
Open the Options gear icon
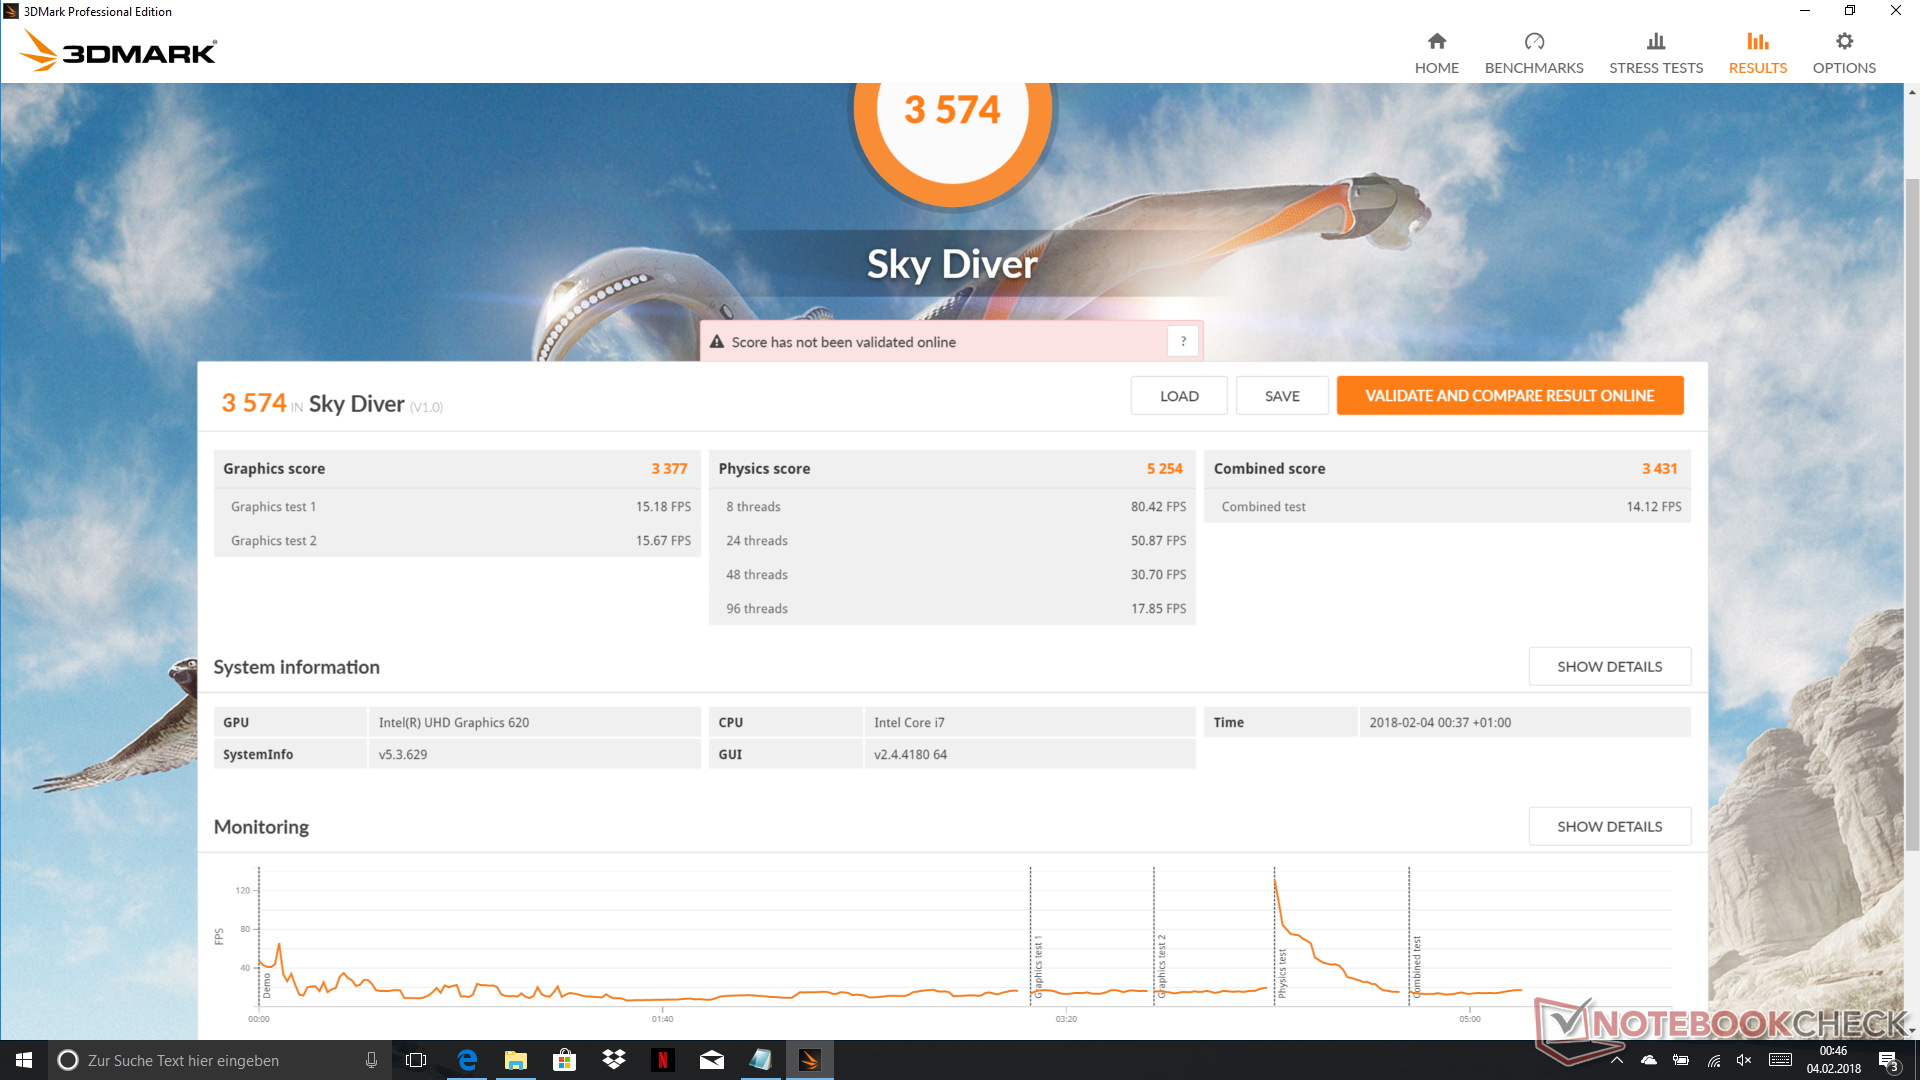1843,41
